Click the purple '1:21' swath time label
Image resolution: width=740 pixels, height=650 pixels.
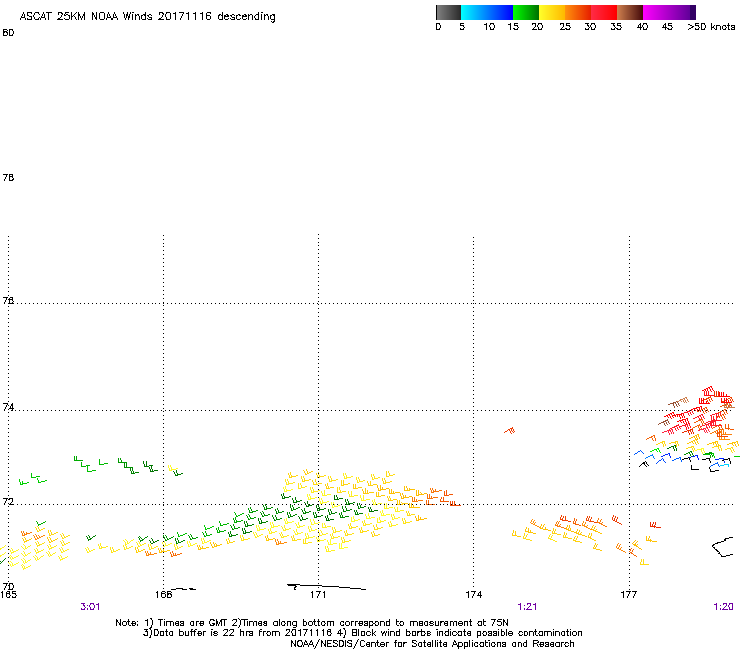527,607
